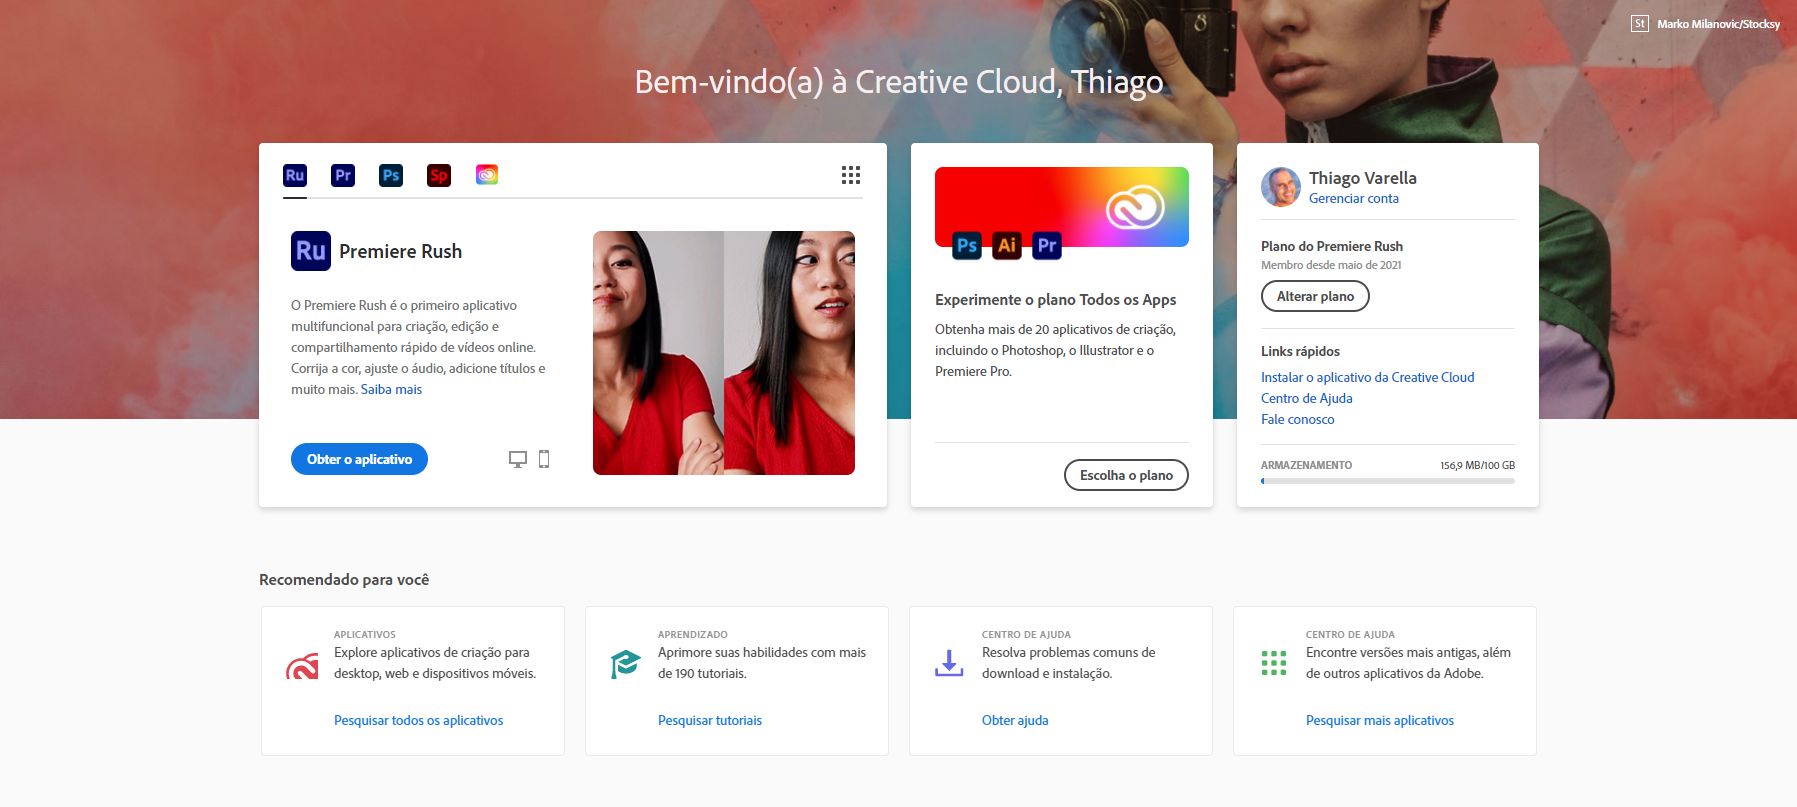This screenshot has height=807, width=1797.
Task: Click the Premiere Pro icon on the plan banner
Action: click(x=1047, y=245)
